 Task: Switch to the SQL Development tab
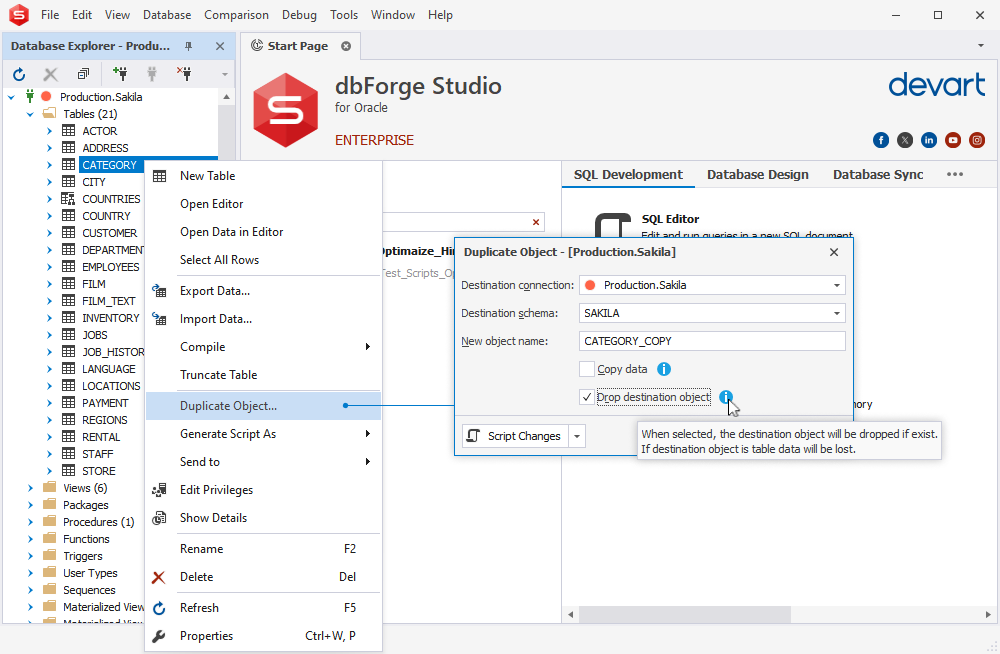pyautogui.click(x=628, y=175)
